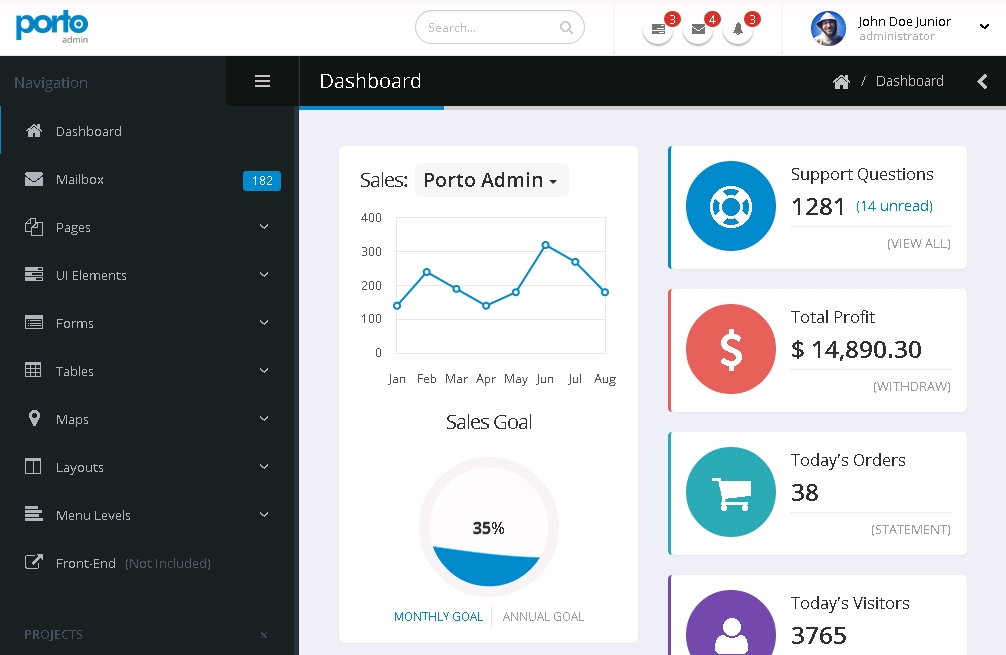Focus the Search input field
Viewport: 1006px width, 655px height.
click(488, 28)
